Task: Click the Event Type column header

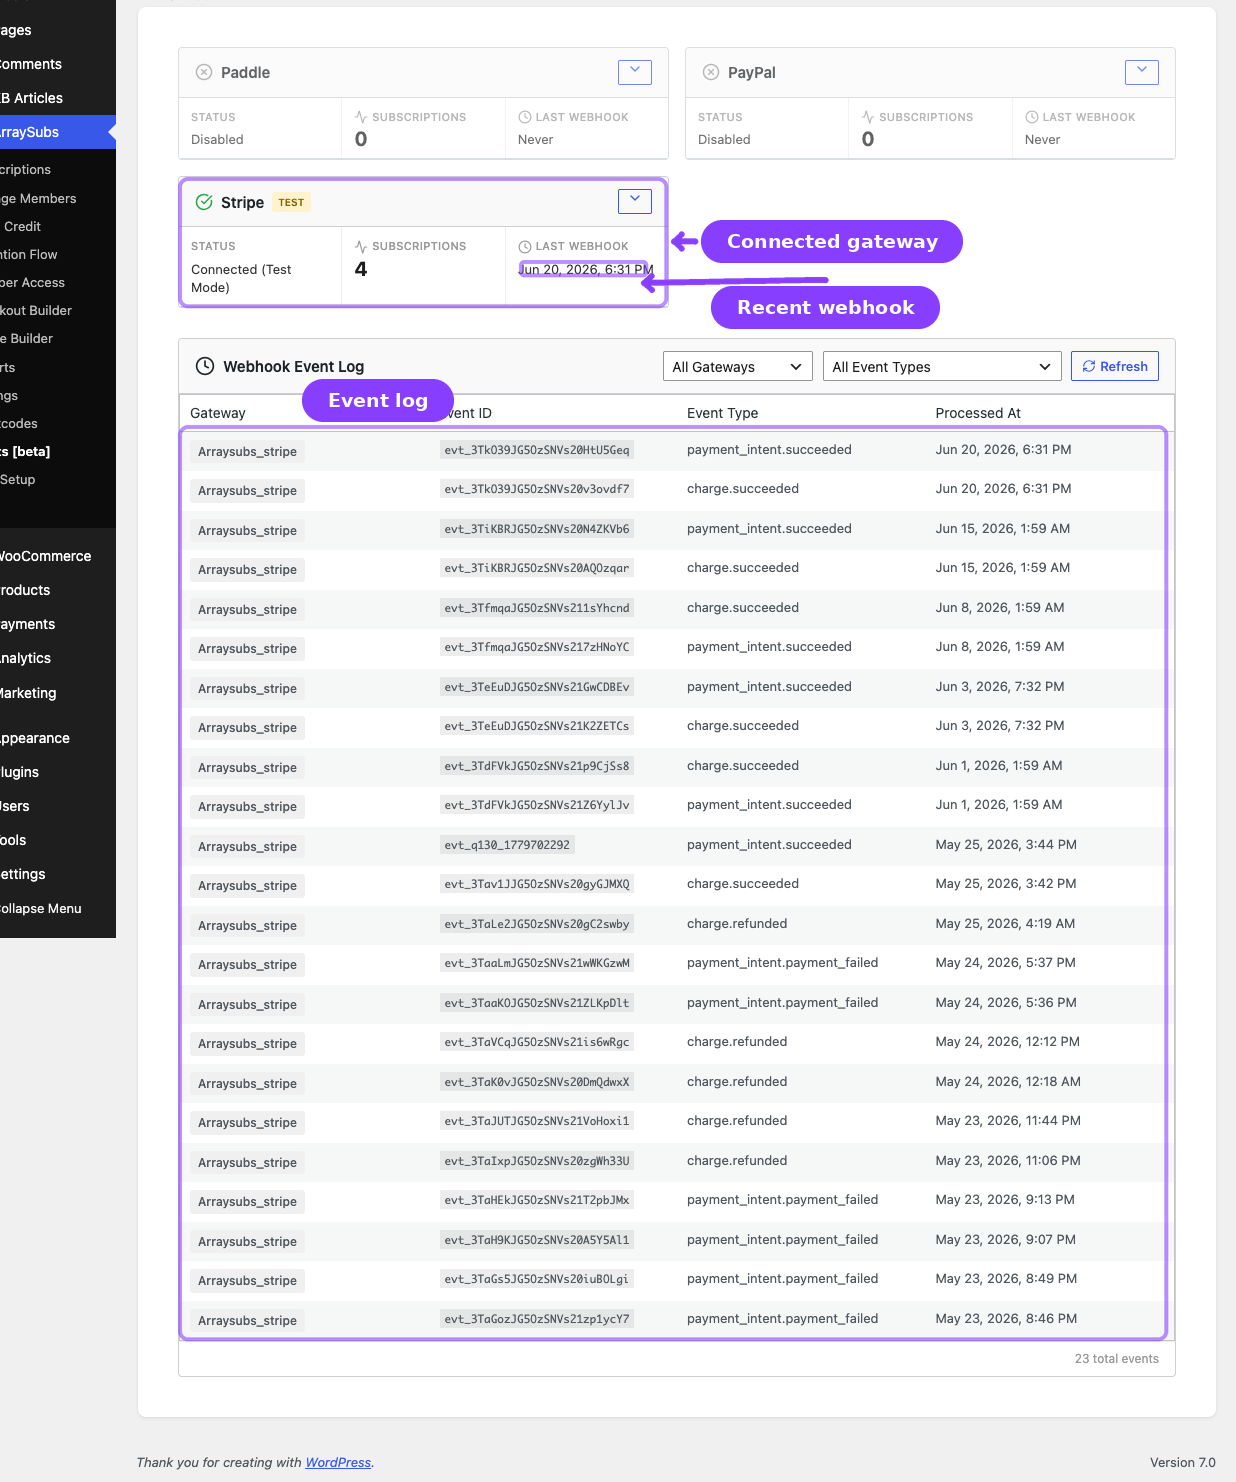Action: click(x=723, y=413)
